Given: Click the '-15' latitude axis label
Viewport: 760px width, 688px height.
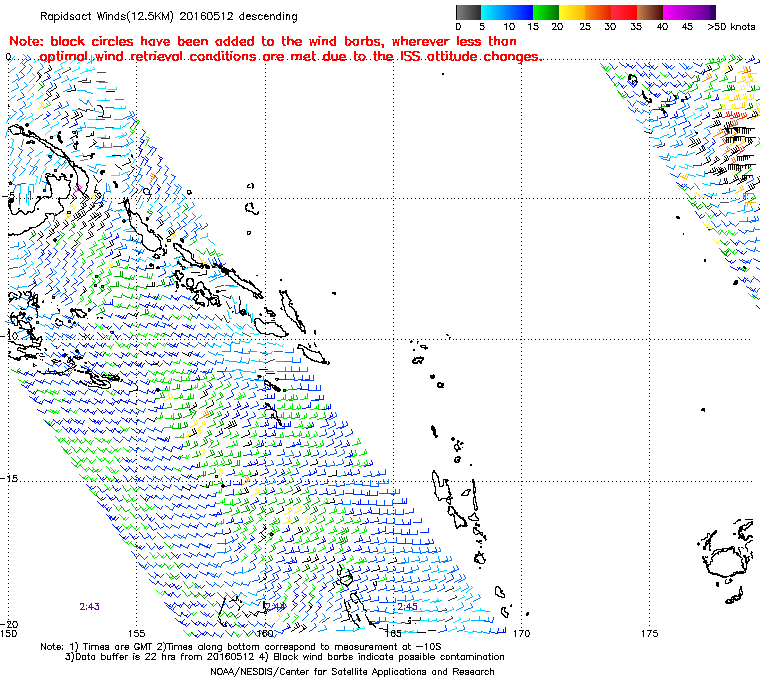Looking at the screenshot, I should point(10,479).
